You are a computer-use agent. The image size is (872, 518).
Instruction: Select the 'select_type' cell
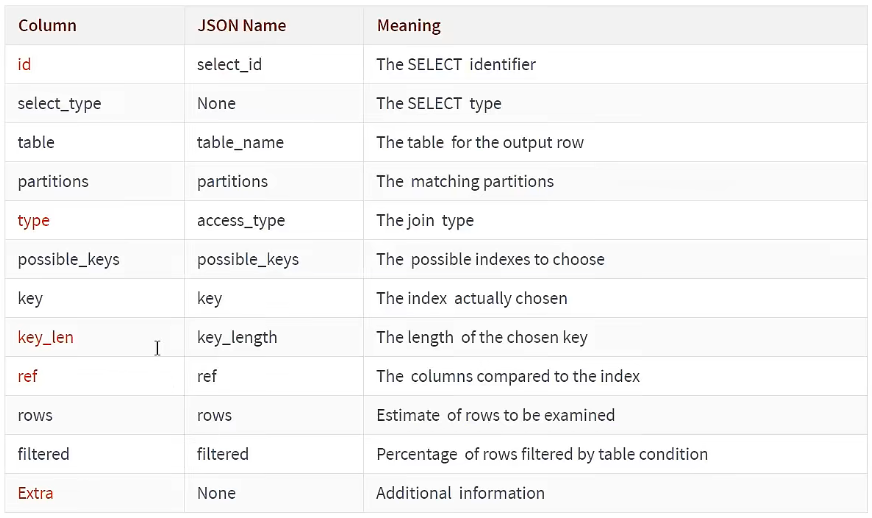59,103
